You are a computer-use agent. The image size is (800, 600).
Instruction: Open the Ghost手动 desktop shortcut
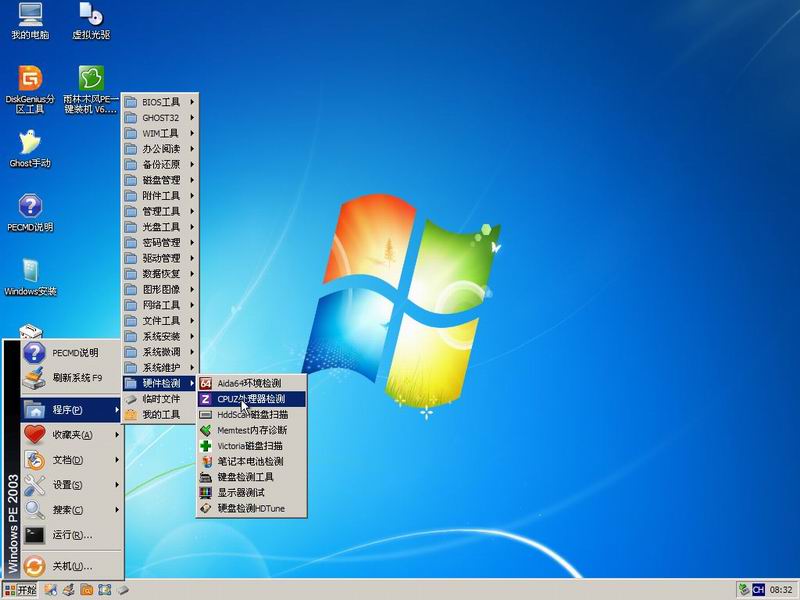click(30, 149)
